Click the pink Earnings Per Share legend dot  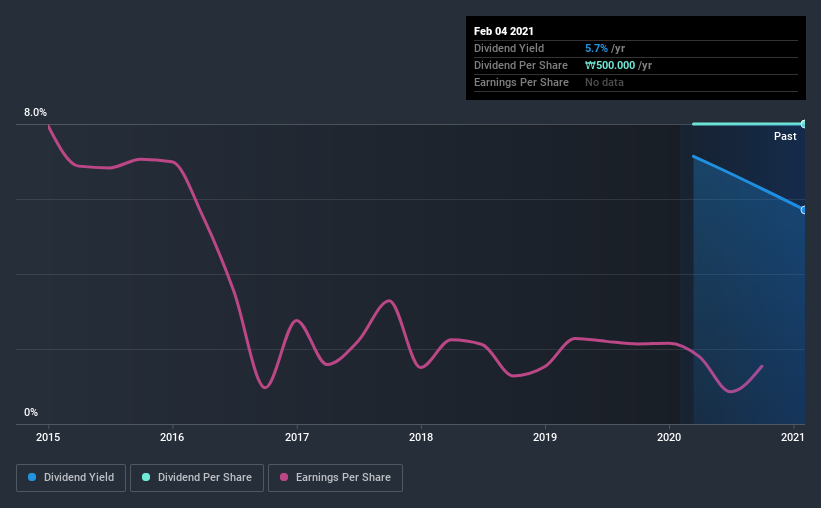(284, 477)
